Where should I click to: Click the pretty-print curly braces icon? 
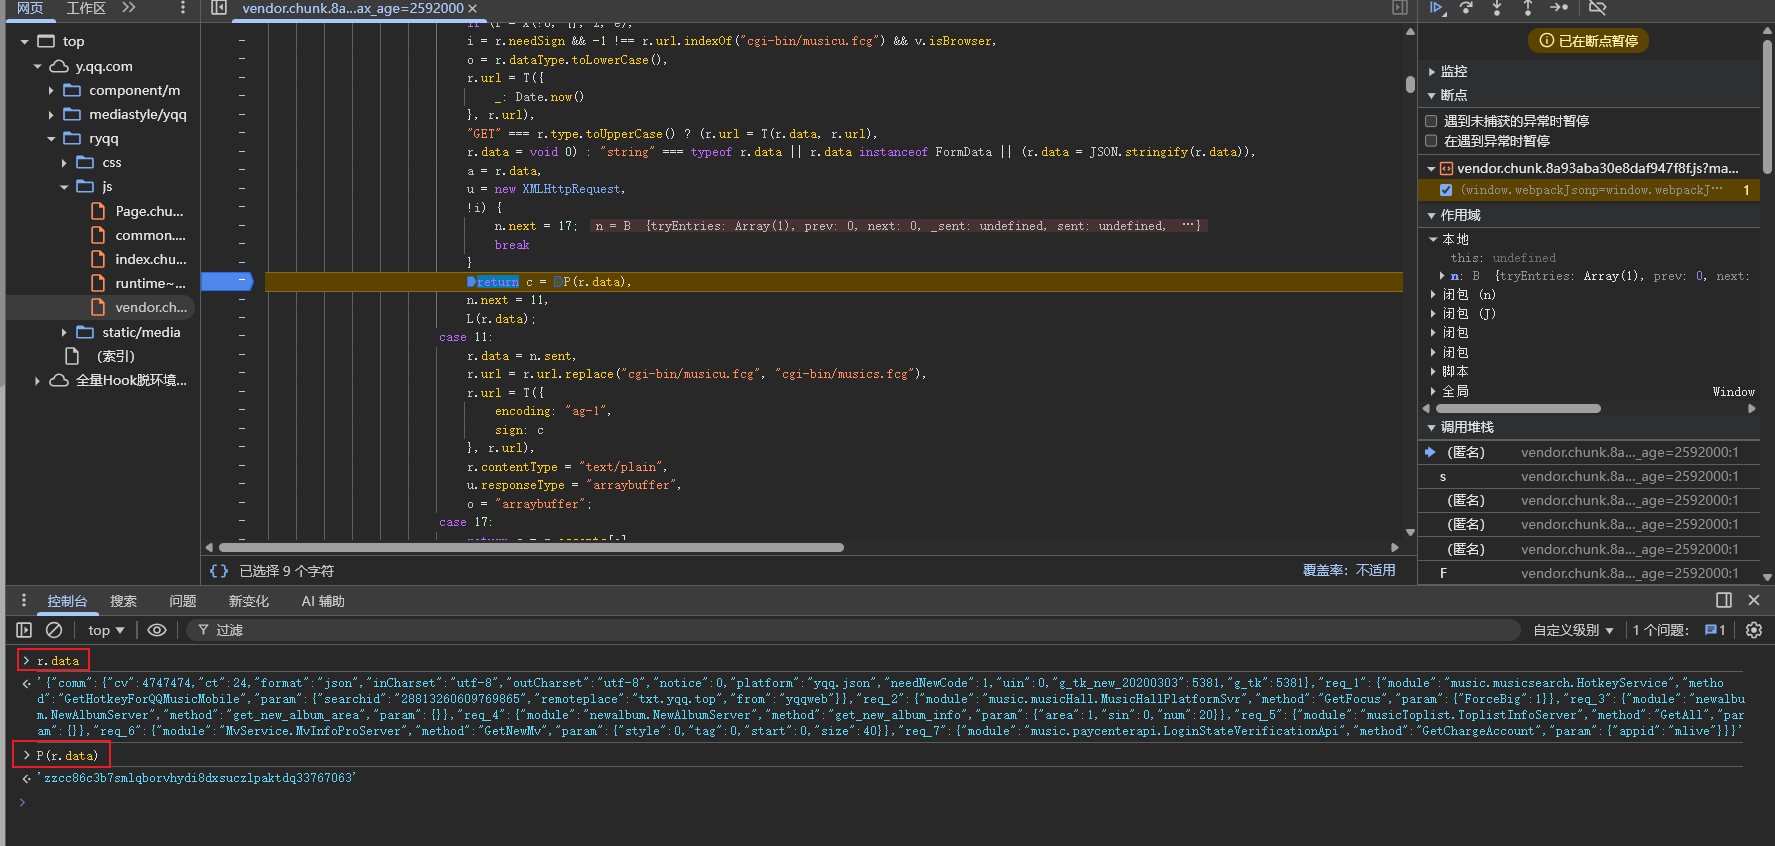(x=218, y=571)
